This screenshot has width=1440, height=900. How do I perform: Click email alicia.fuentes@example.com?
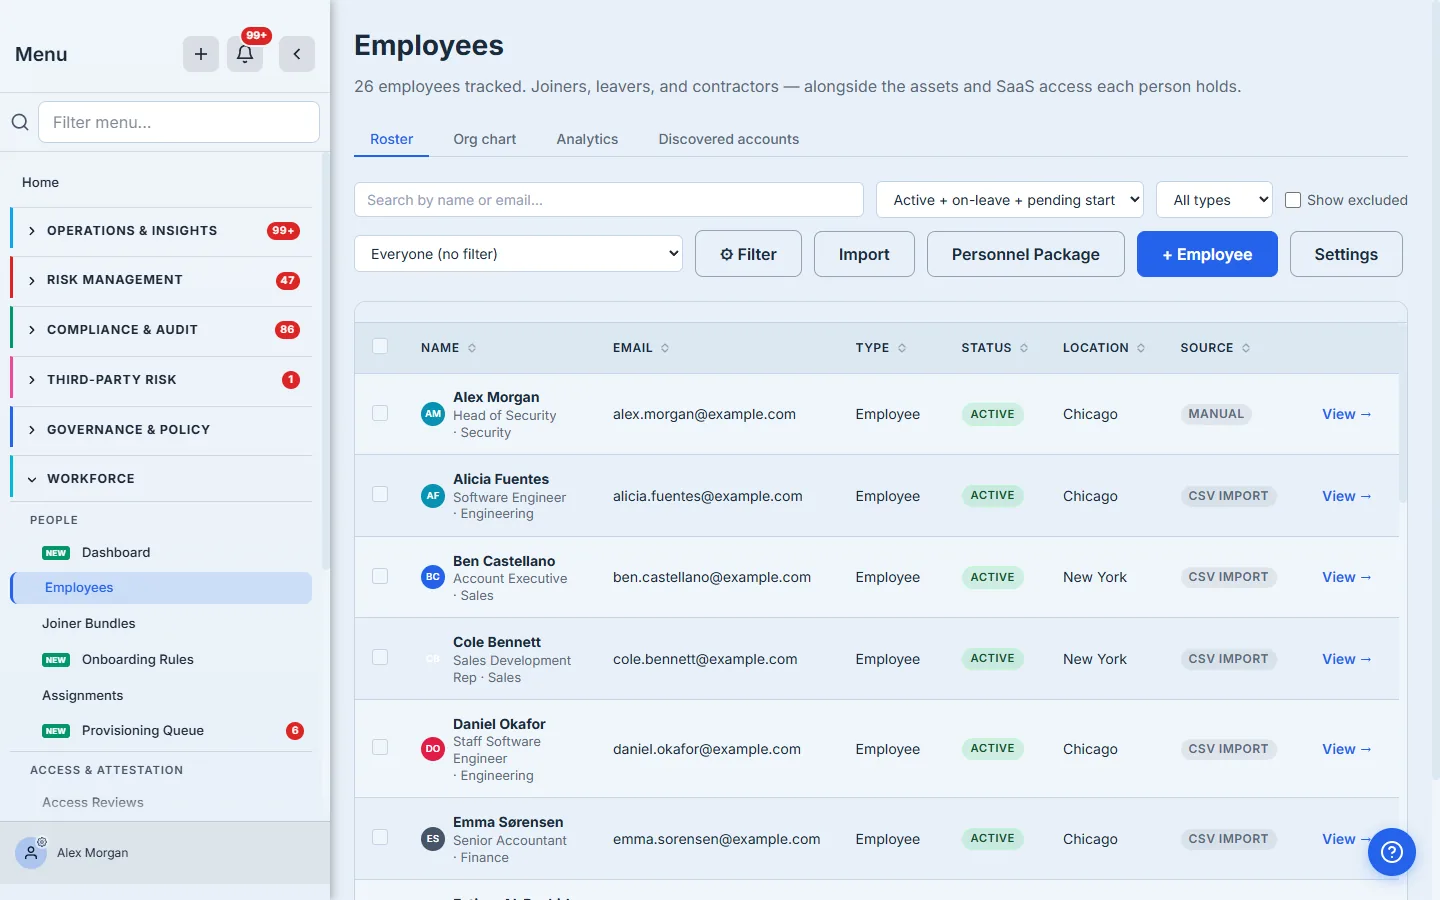[708, 496]
